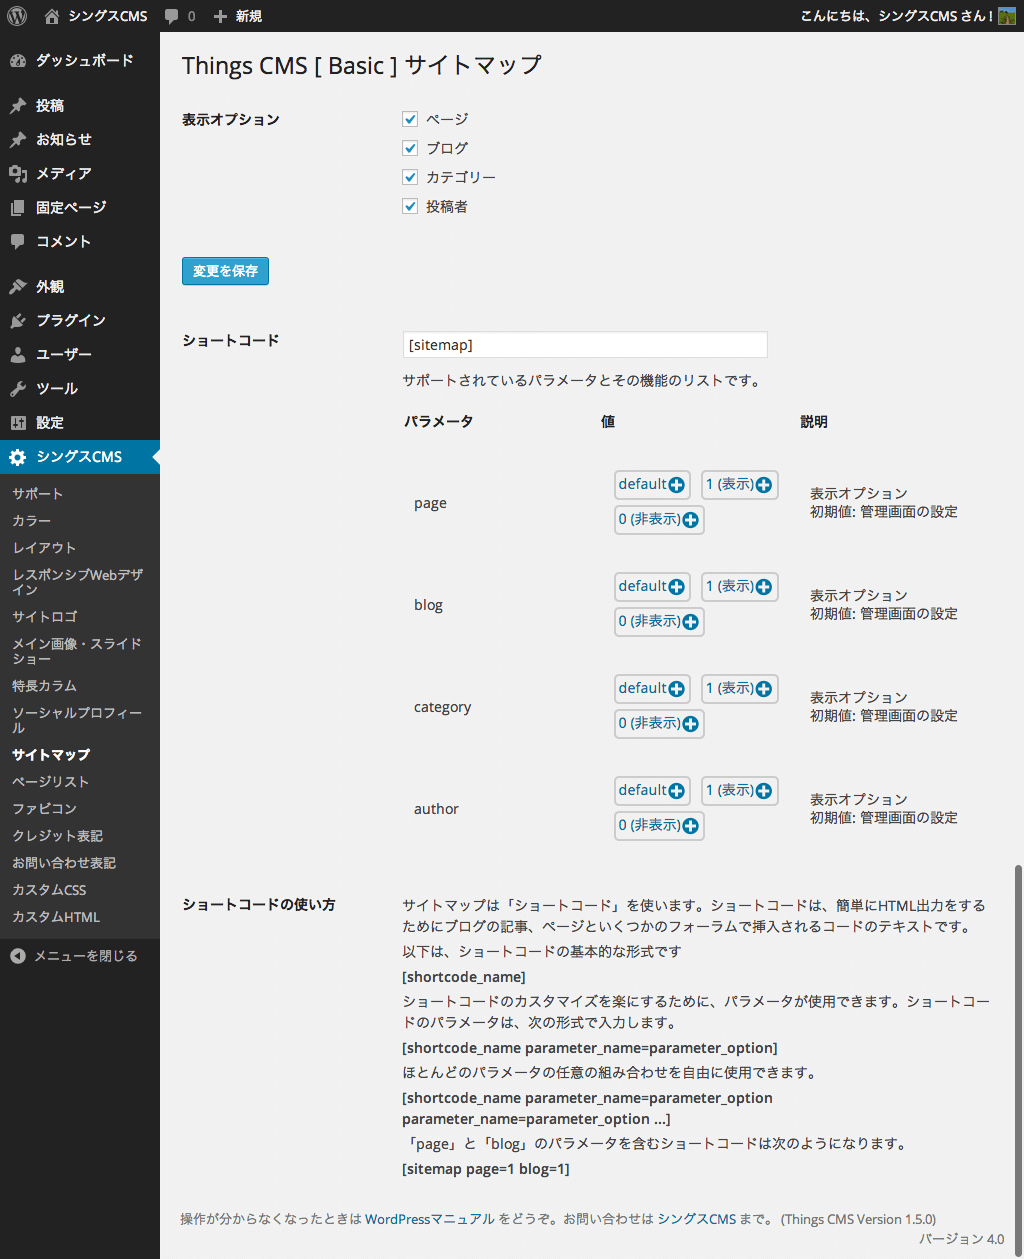Click plus icon on author 0 (非表示) button

click(690, 826)
